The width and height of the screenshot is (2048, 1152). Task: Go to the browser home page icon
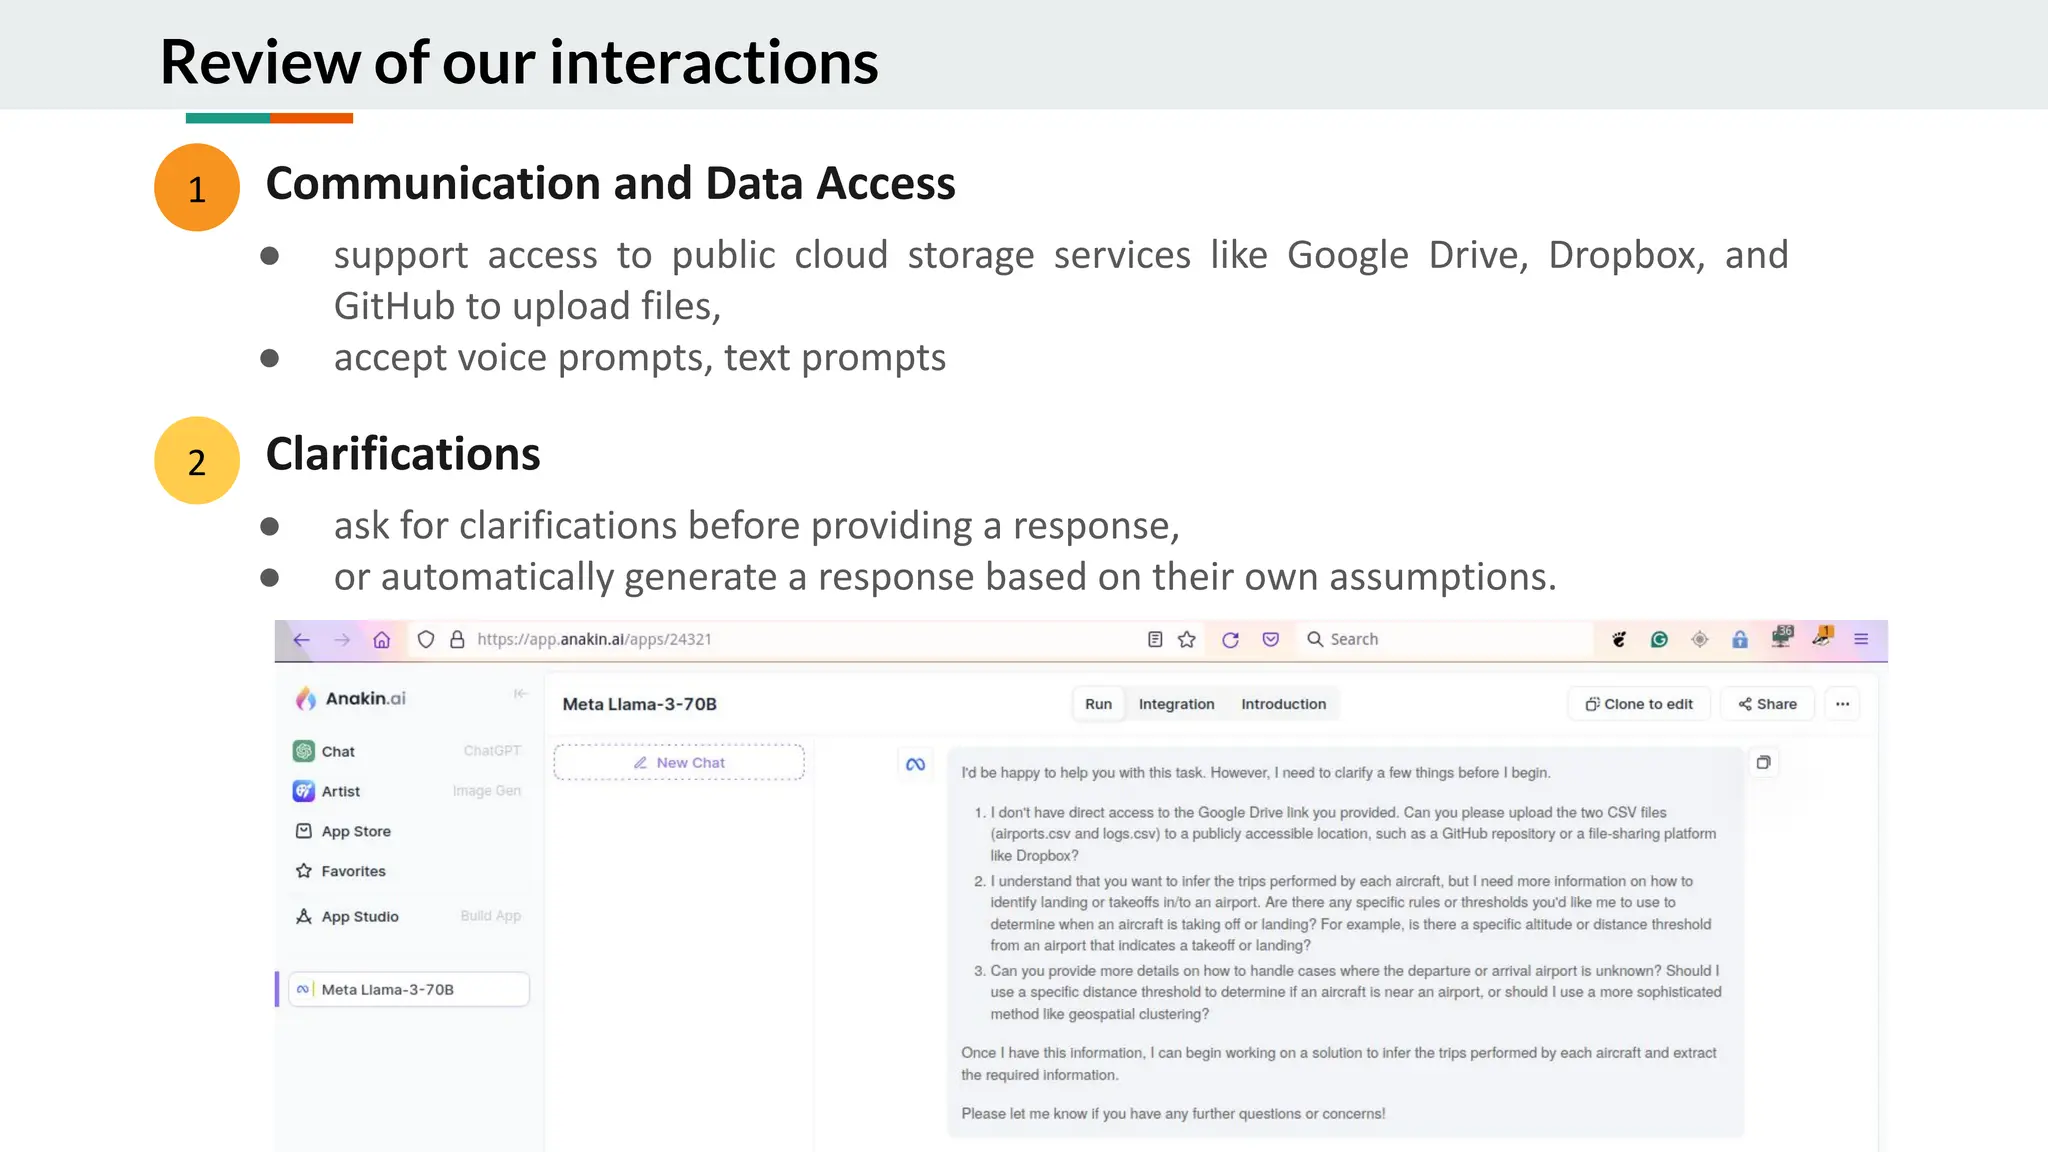382,640
